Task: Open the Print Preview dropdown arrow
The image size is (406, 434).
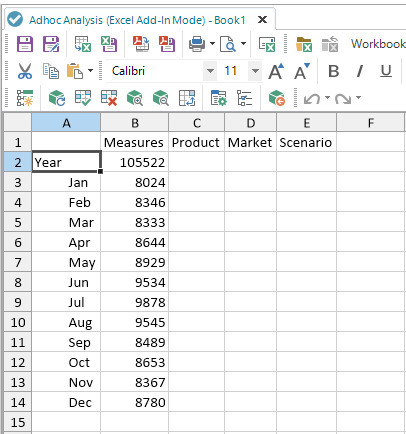Action: coord(243,43)
